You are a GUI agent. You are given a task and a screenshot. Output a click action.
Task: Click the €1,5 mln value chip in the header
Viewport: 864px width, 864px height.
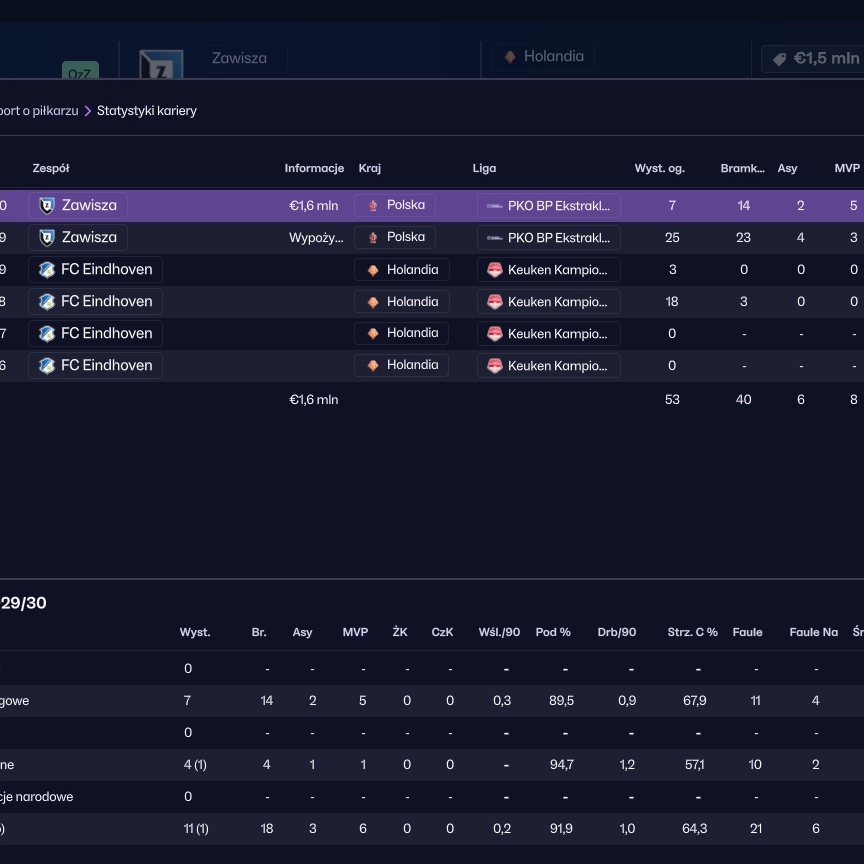pos(813,58)
